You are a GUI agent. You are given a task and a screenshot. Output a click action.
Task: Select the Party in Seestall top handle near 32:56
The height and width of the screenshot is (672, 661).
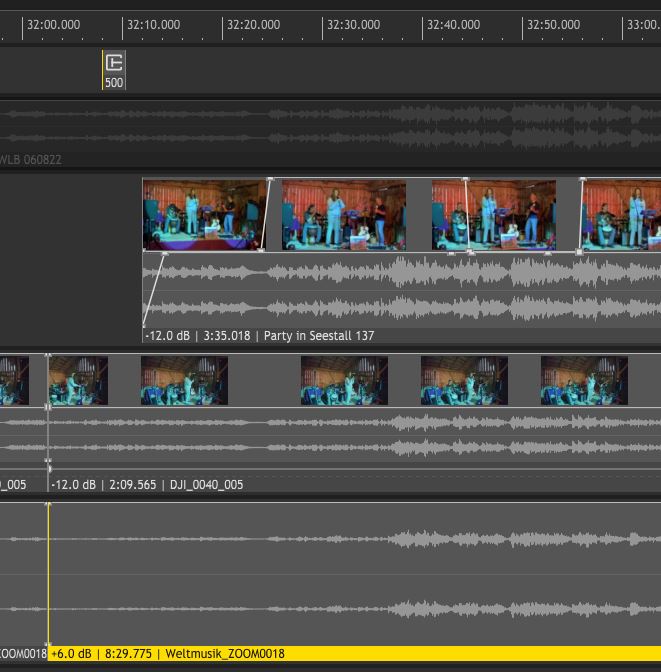582,179
